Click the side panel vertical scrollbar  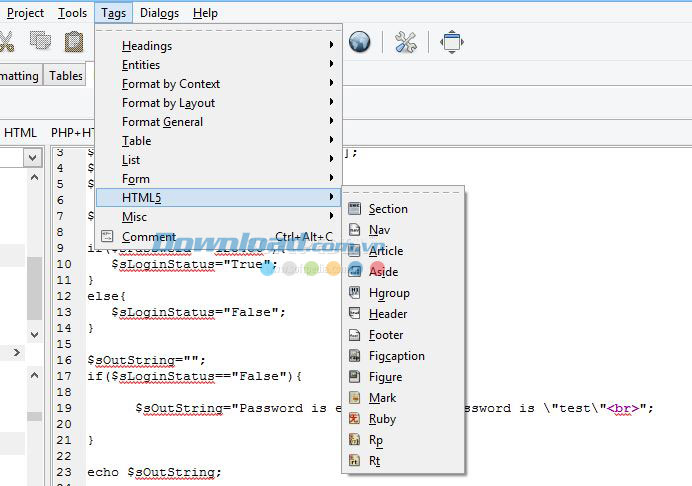(33, 290)
